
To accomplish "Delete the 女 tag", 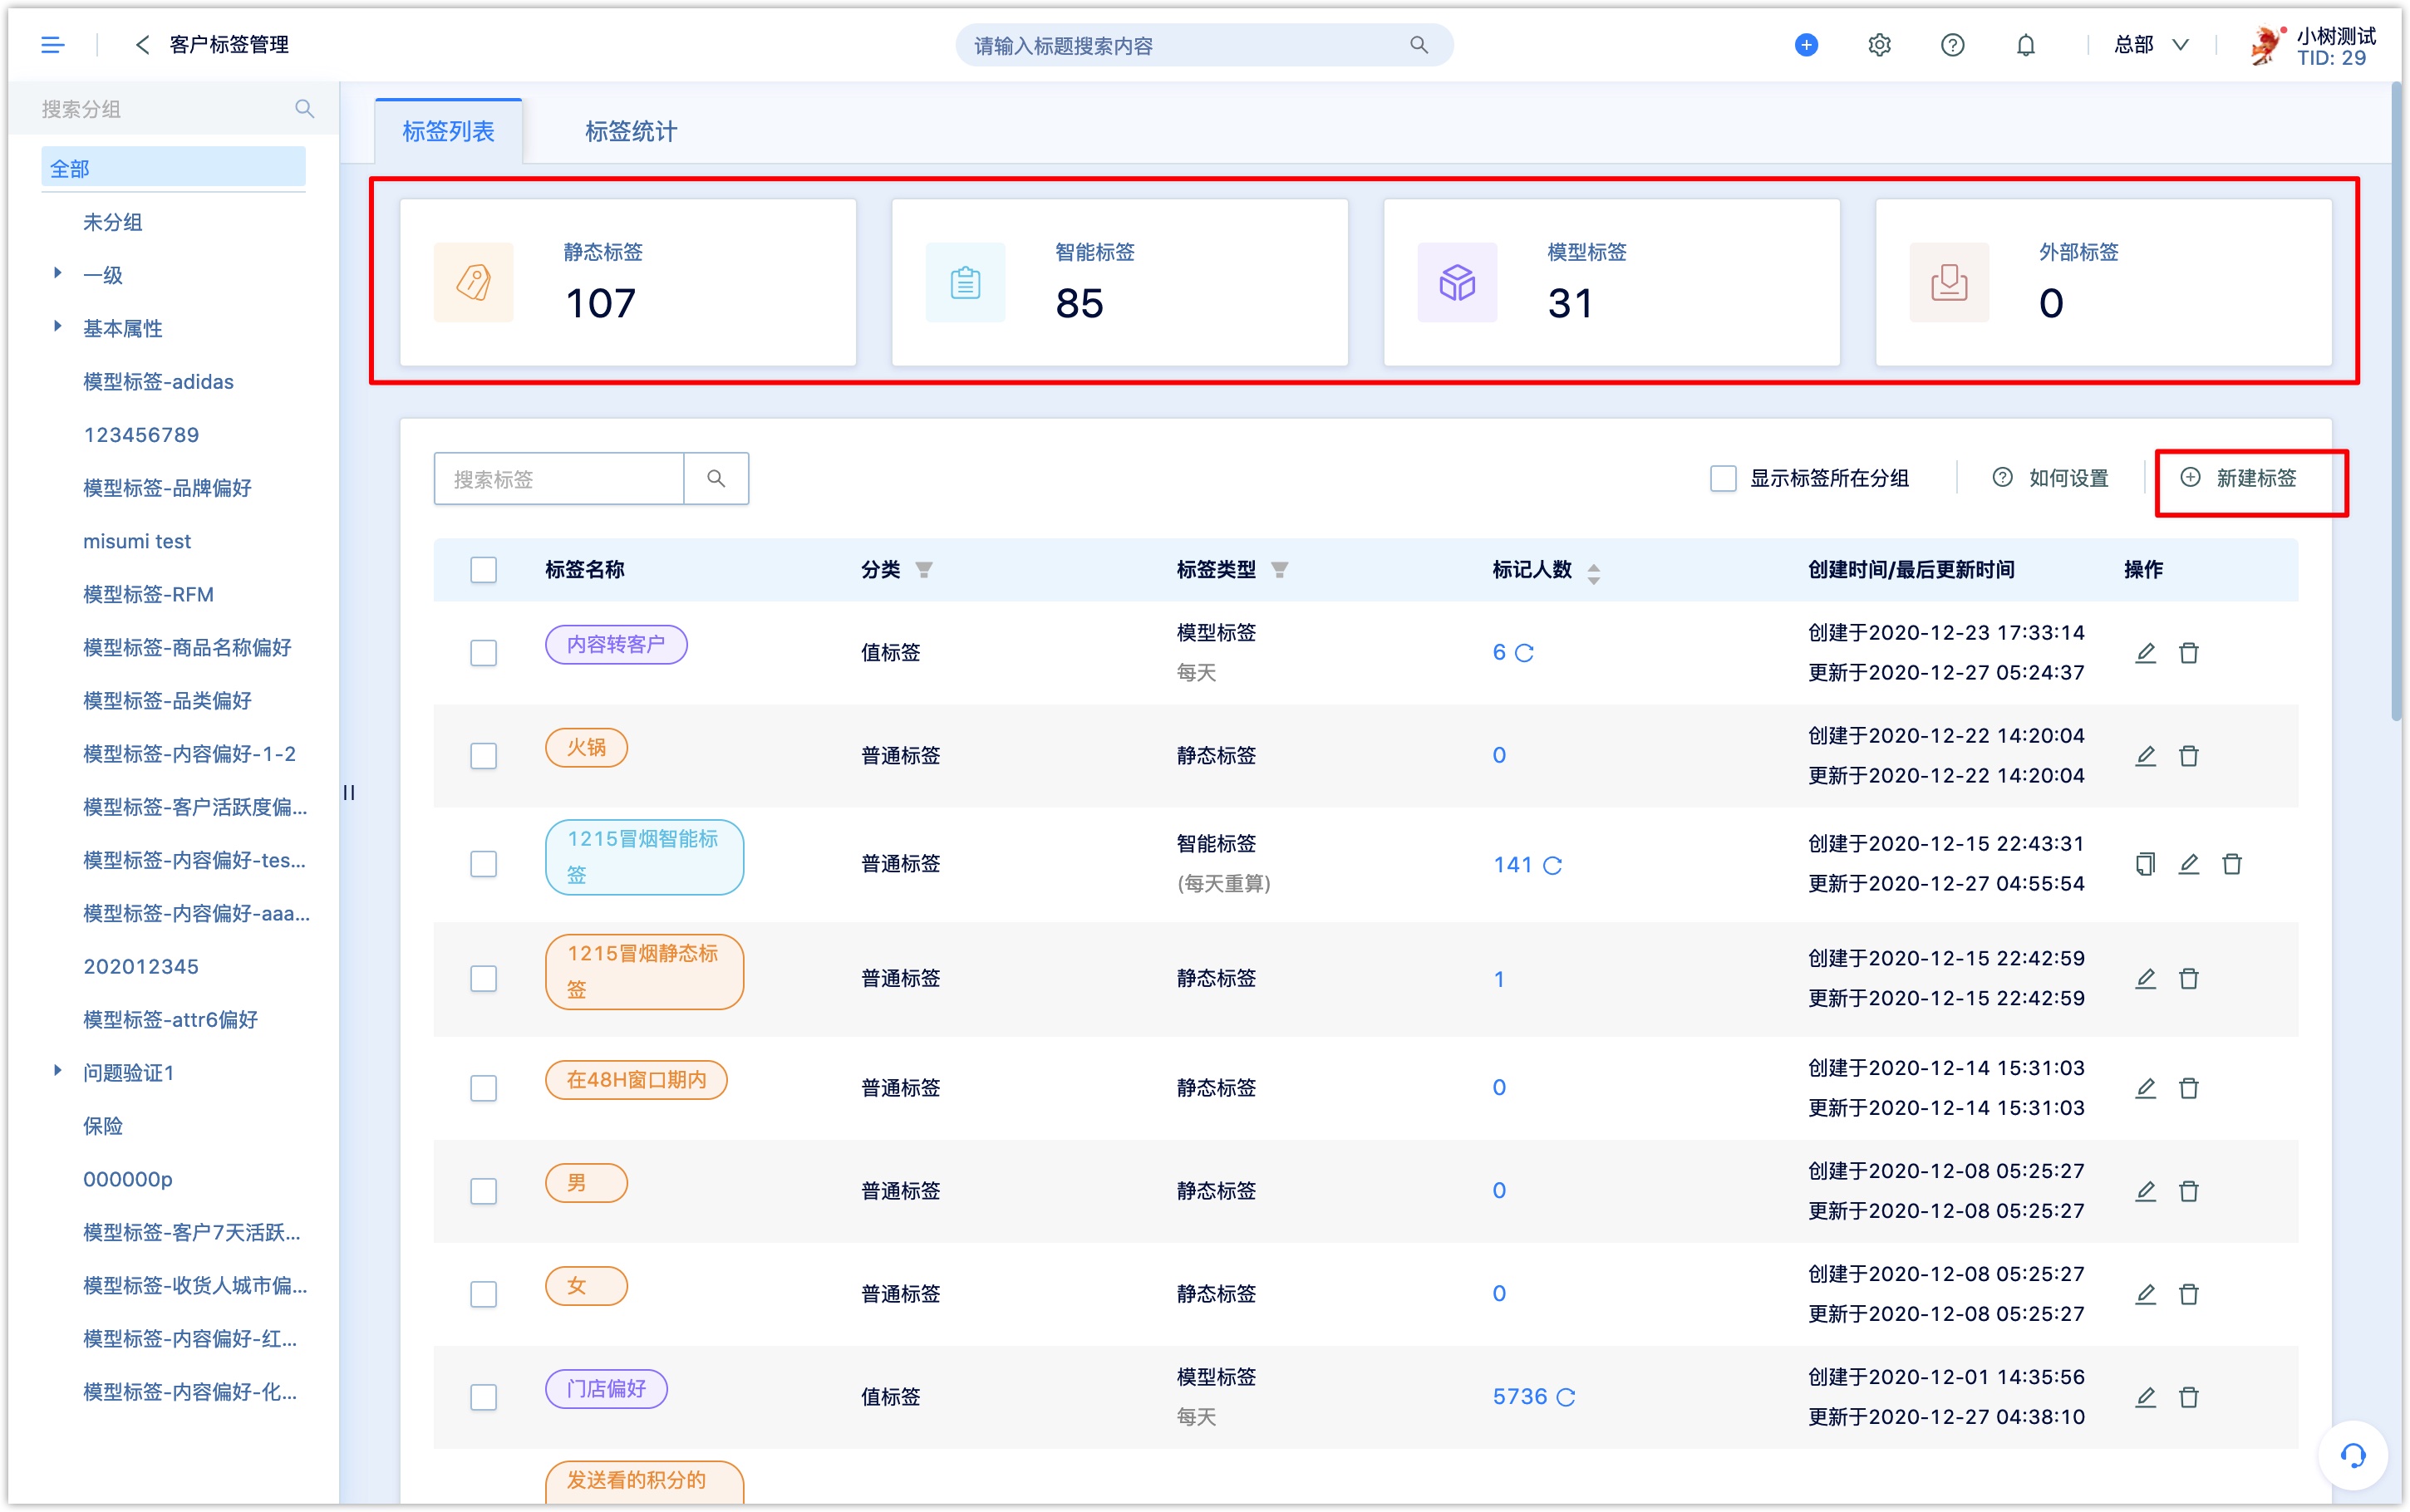I will point(2188,1294).
